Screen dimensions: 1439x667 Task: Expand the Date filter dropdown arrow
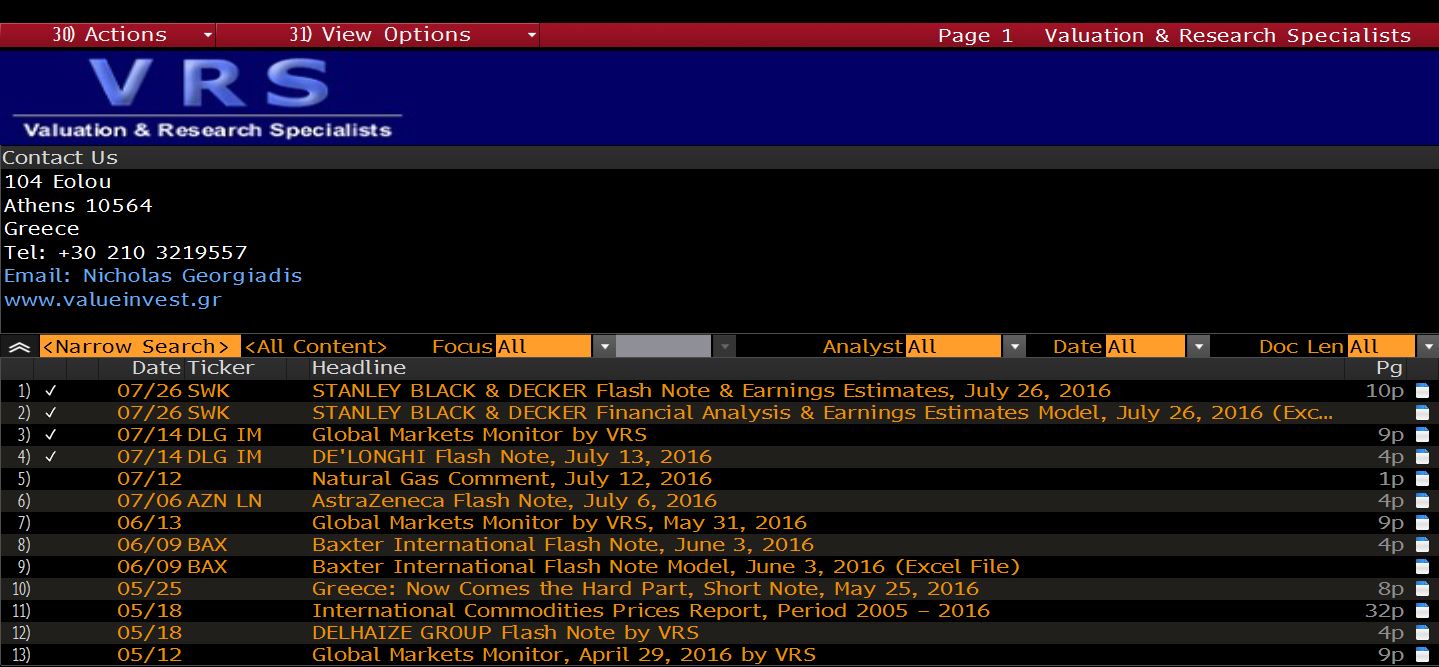[x=1198, y=347]
